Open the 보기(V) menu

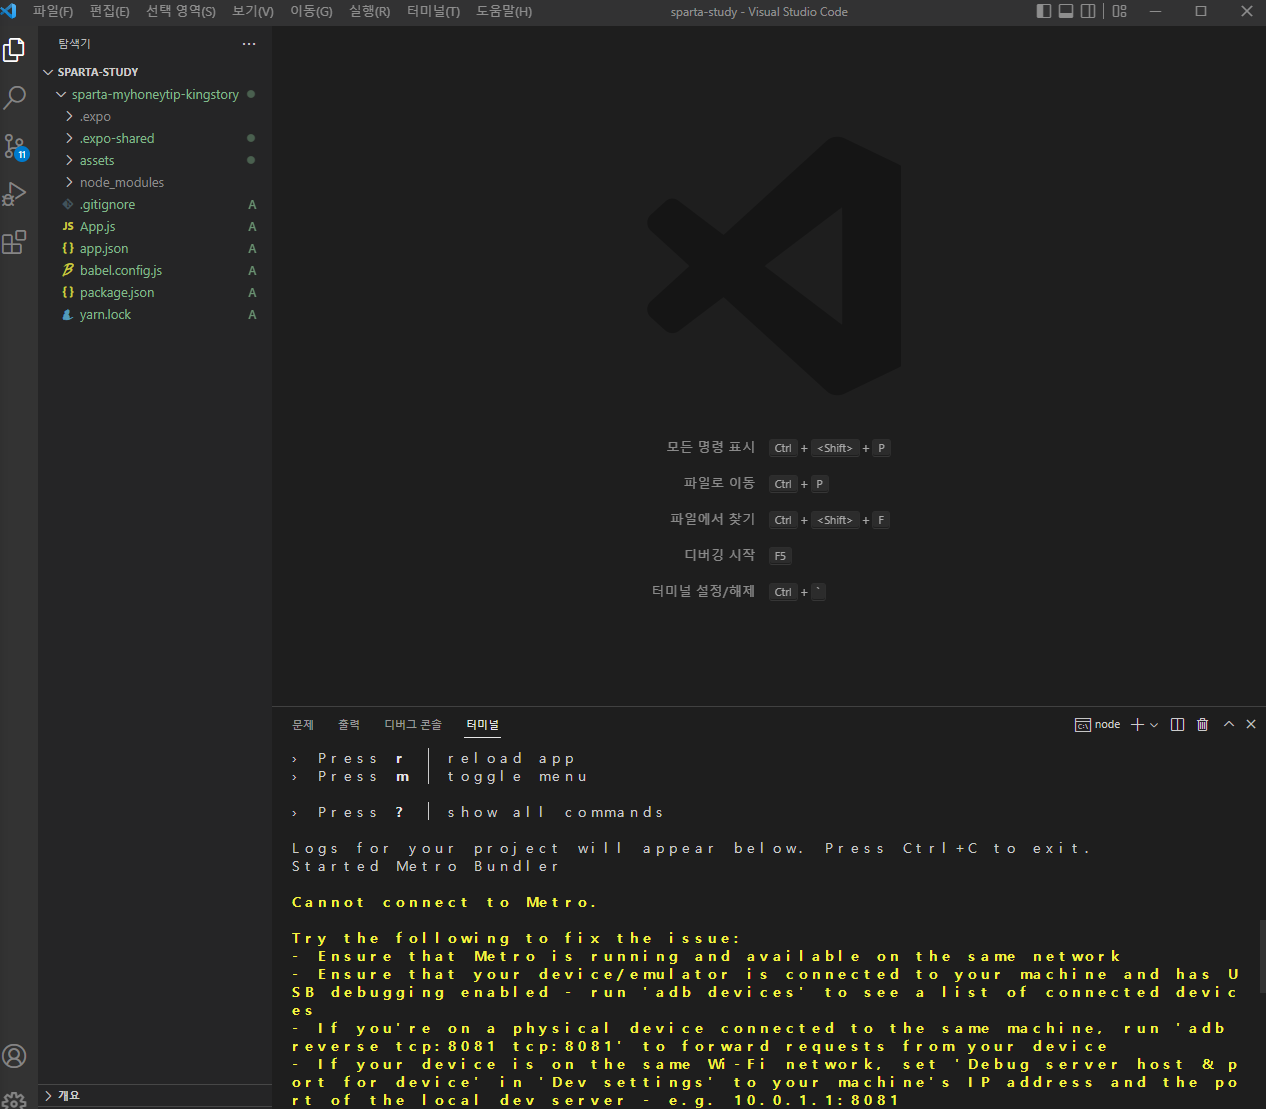click(x=253, y=11)
